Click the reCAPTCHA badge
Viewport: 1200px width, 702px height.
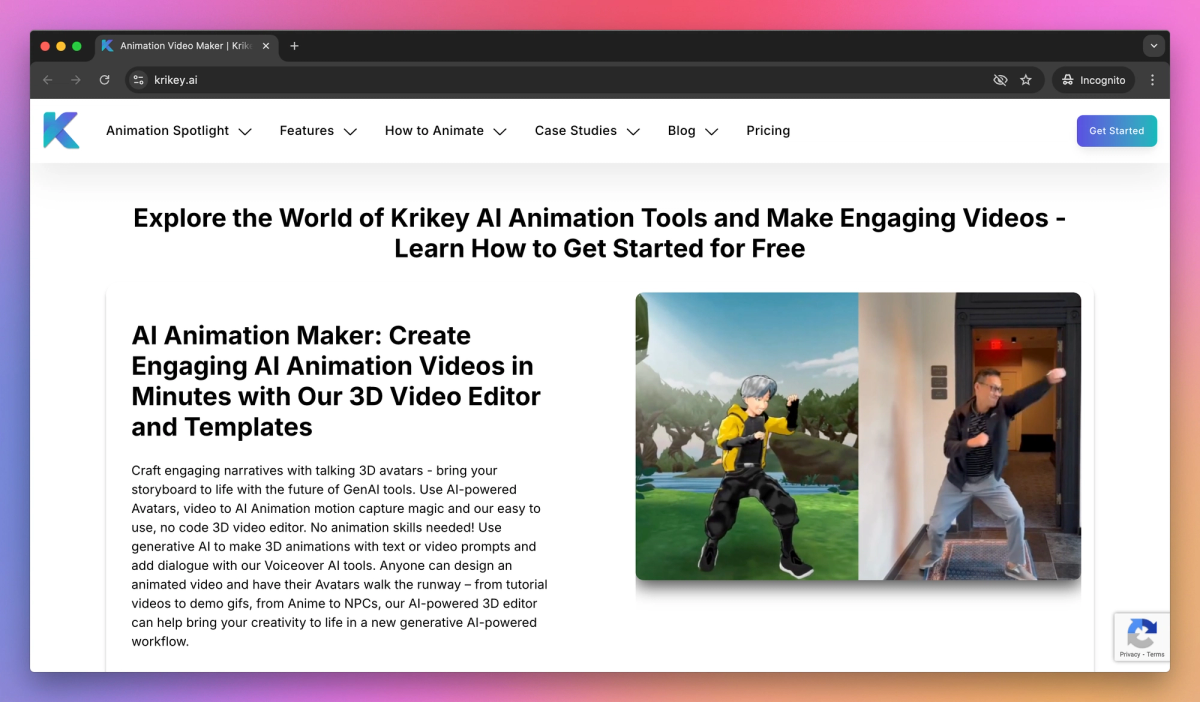(x=1142, y=637)
